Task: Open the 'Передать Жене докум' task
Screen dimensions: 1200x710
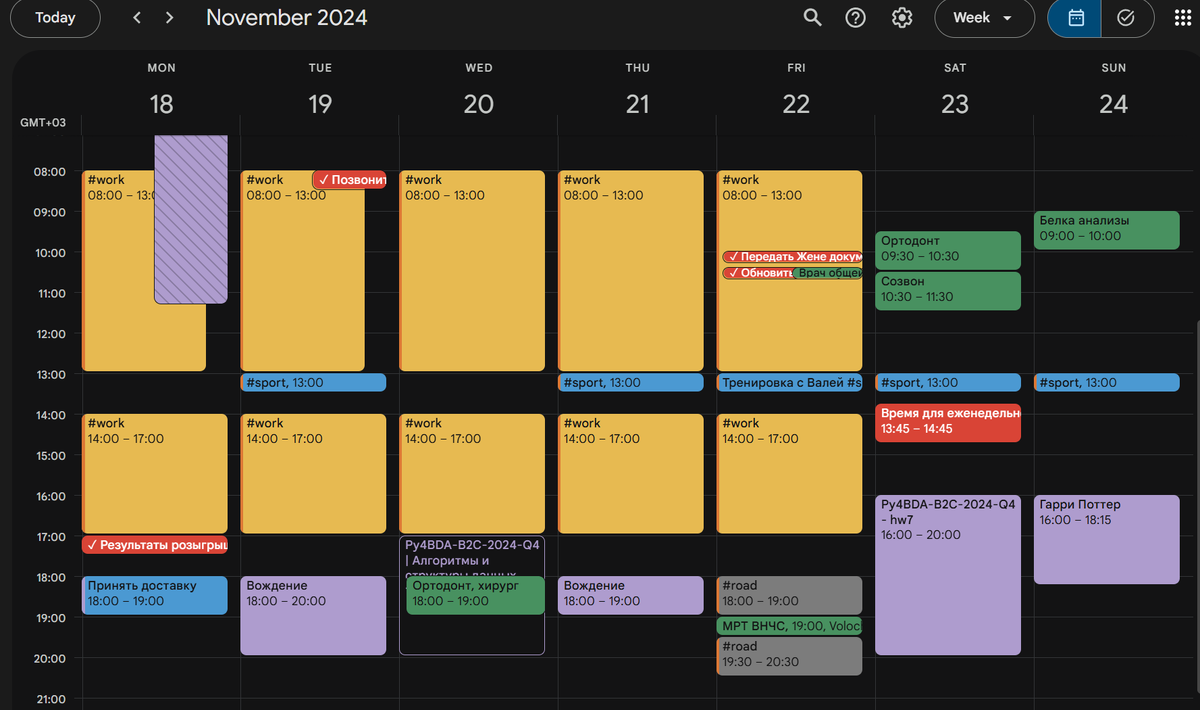Action: pyautogui.click(x=792, y=257)
